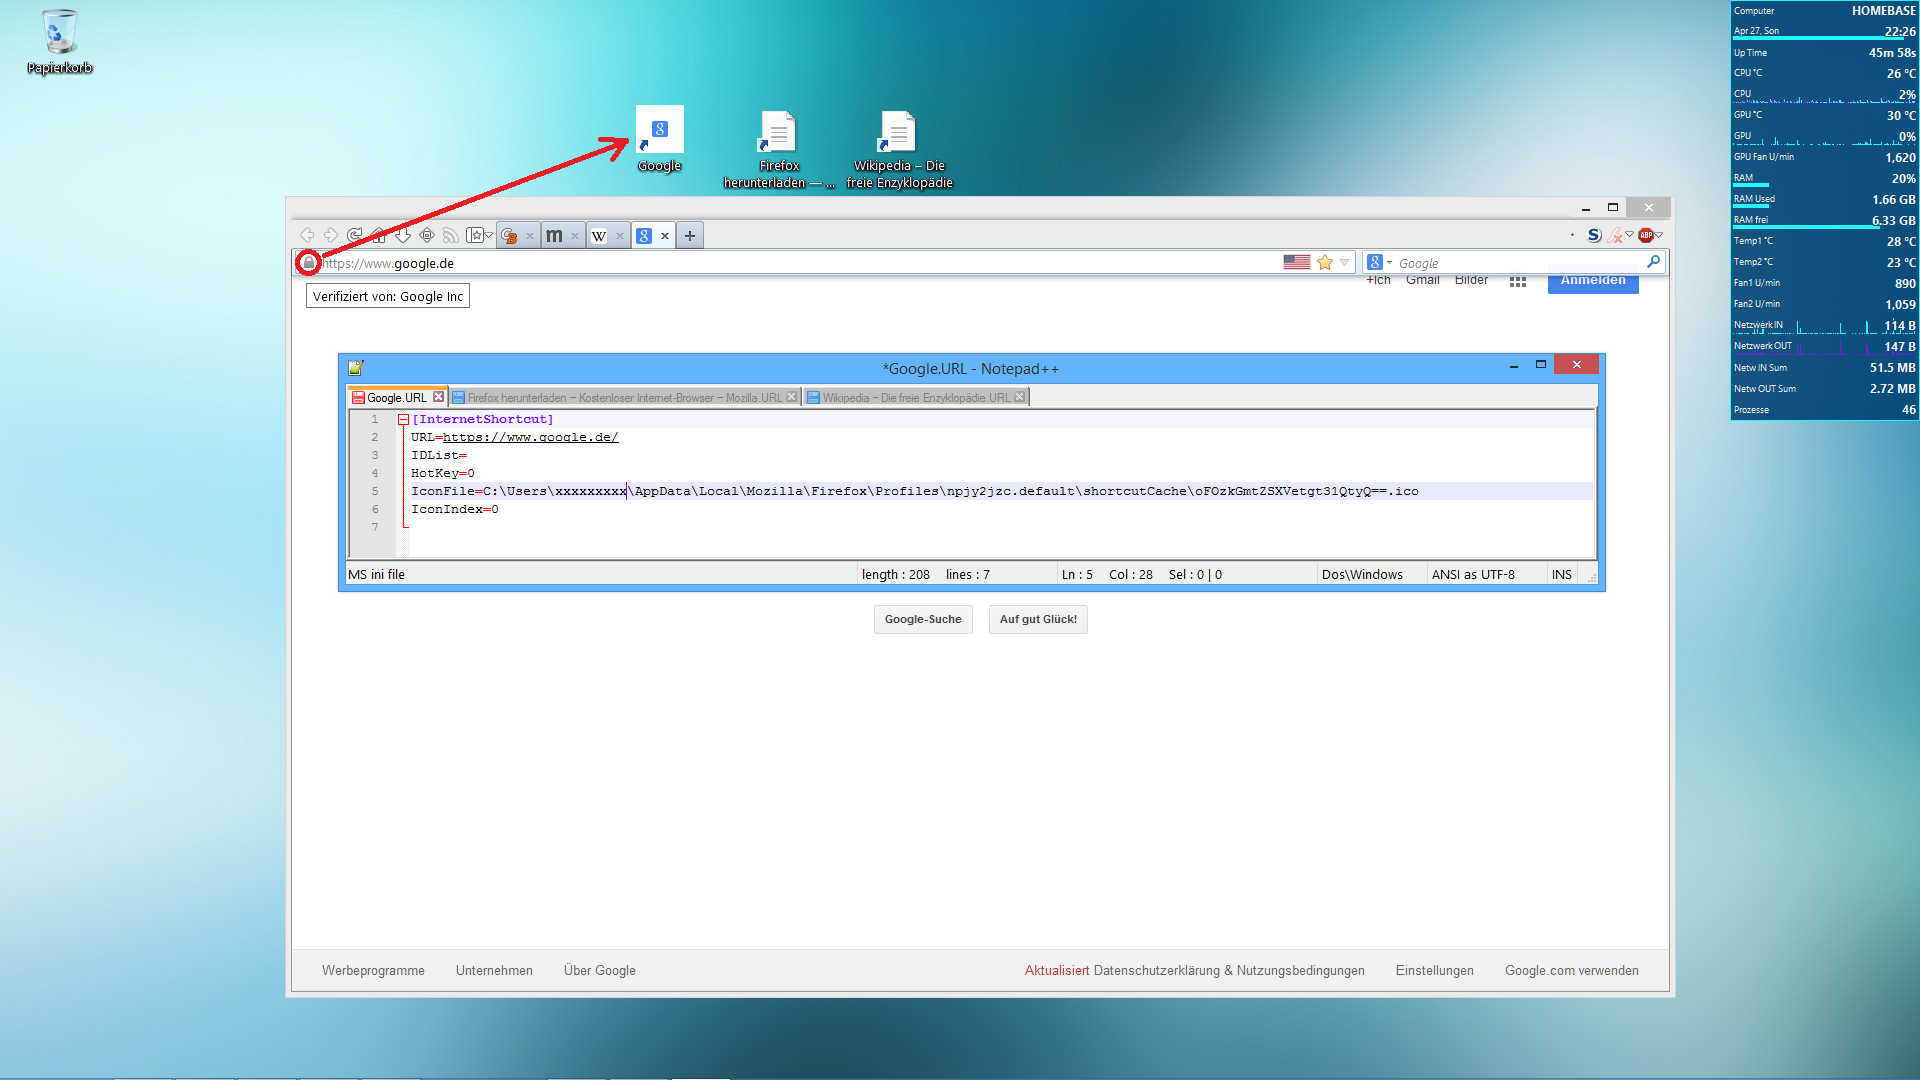The height and width of the screenshot is (1080, 1920).
Task: Expand the address bar history dropdown arrow
Action: click(x=1345, y=263)
